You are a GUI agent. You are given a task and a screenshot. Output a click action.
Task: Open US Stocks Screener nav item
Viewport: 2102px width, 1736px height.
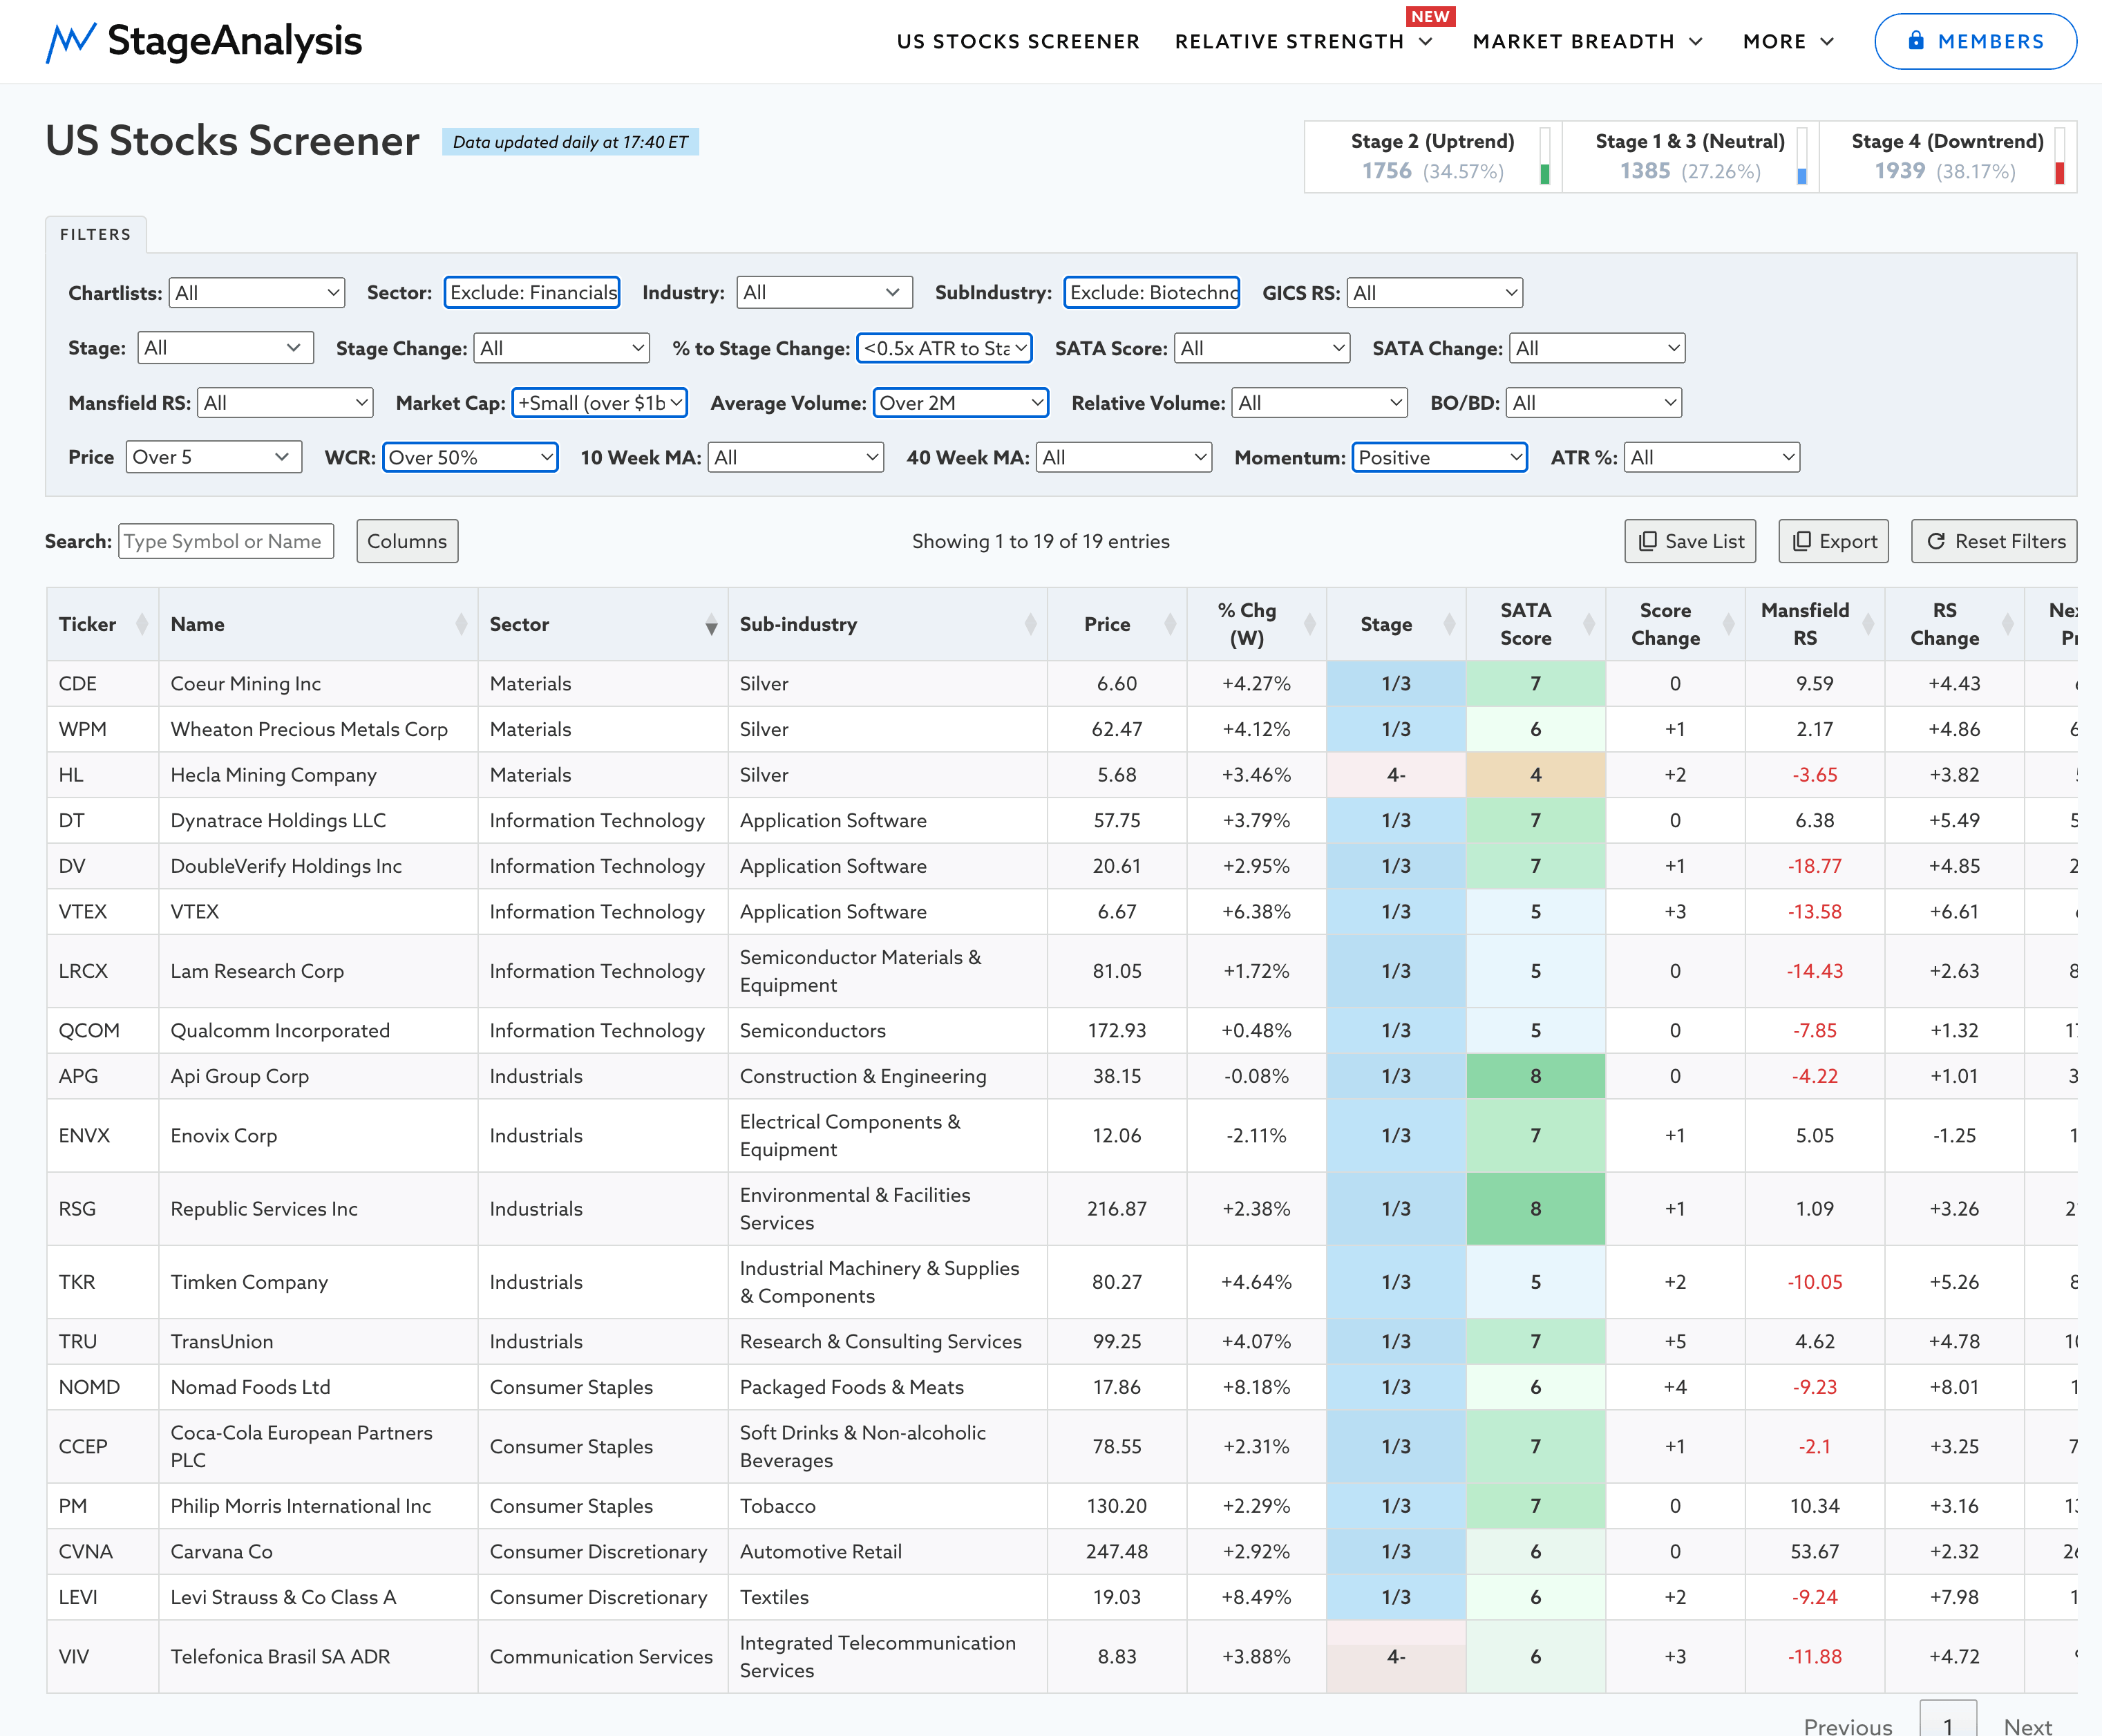pyautogui.click(x=1018, y=41)
